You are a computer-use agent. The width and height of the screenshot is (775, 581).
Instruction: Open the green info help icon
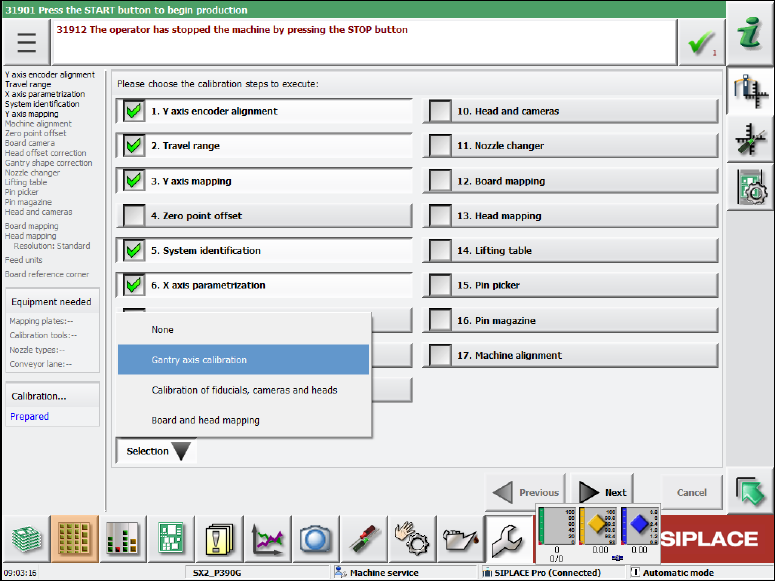(x=750, y=33)
